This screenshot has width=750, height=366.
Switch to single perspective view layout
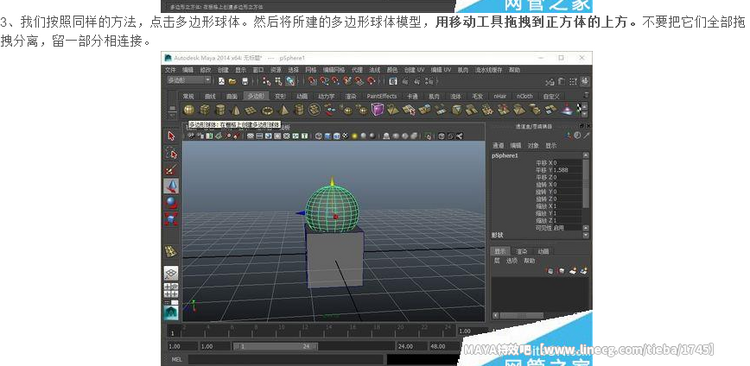coord(171,273)
